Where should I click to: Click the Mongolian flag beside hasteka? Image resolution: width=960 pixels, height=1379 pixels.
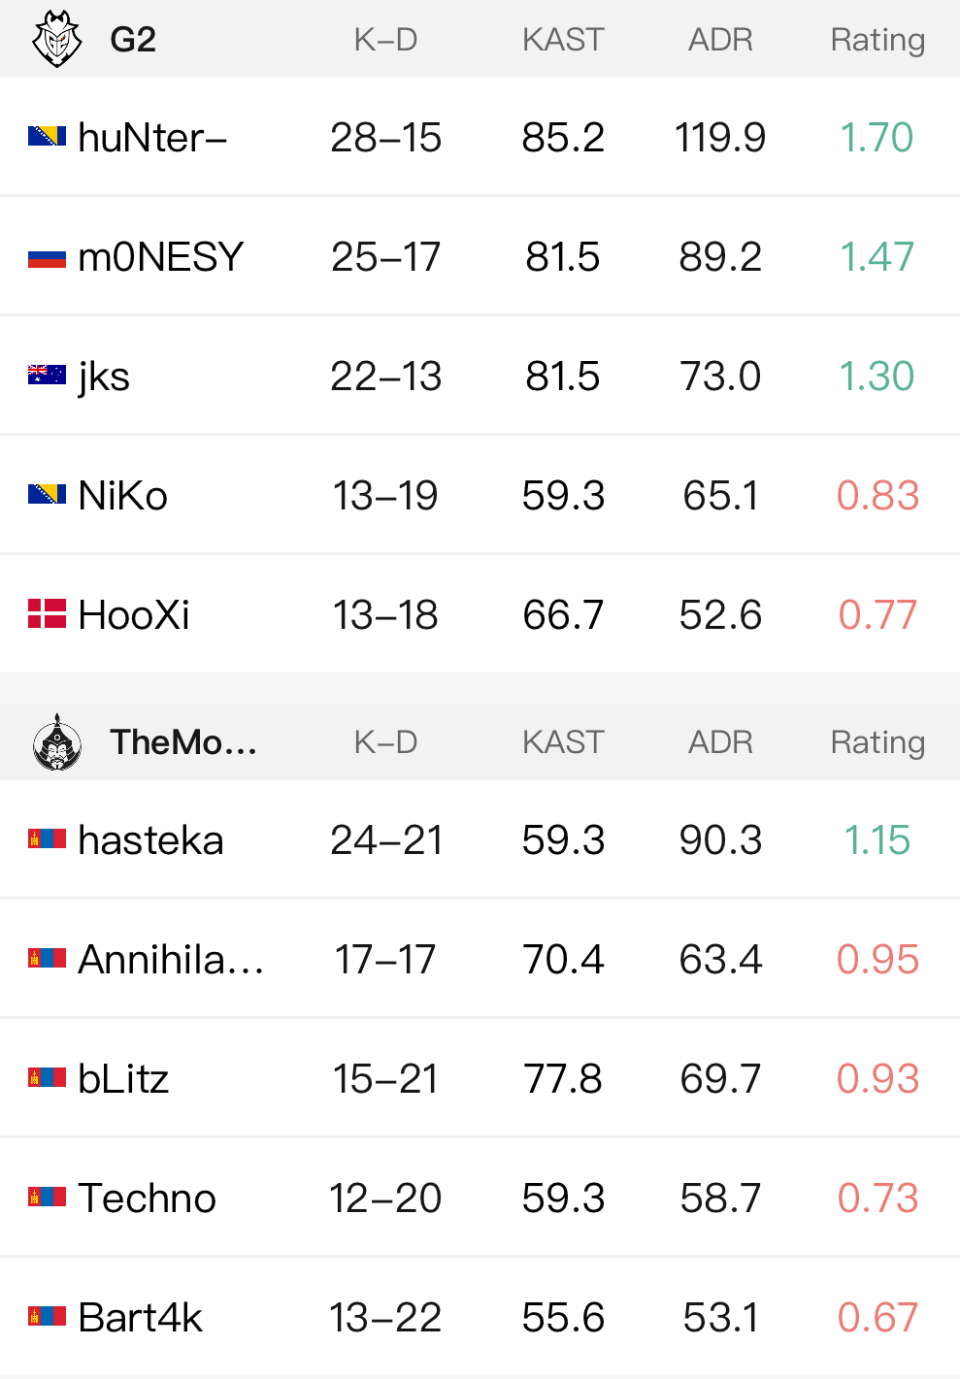[47, 840]
